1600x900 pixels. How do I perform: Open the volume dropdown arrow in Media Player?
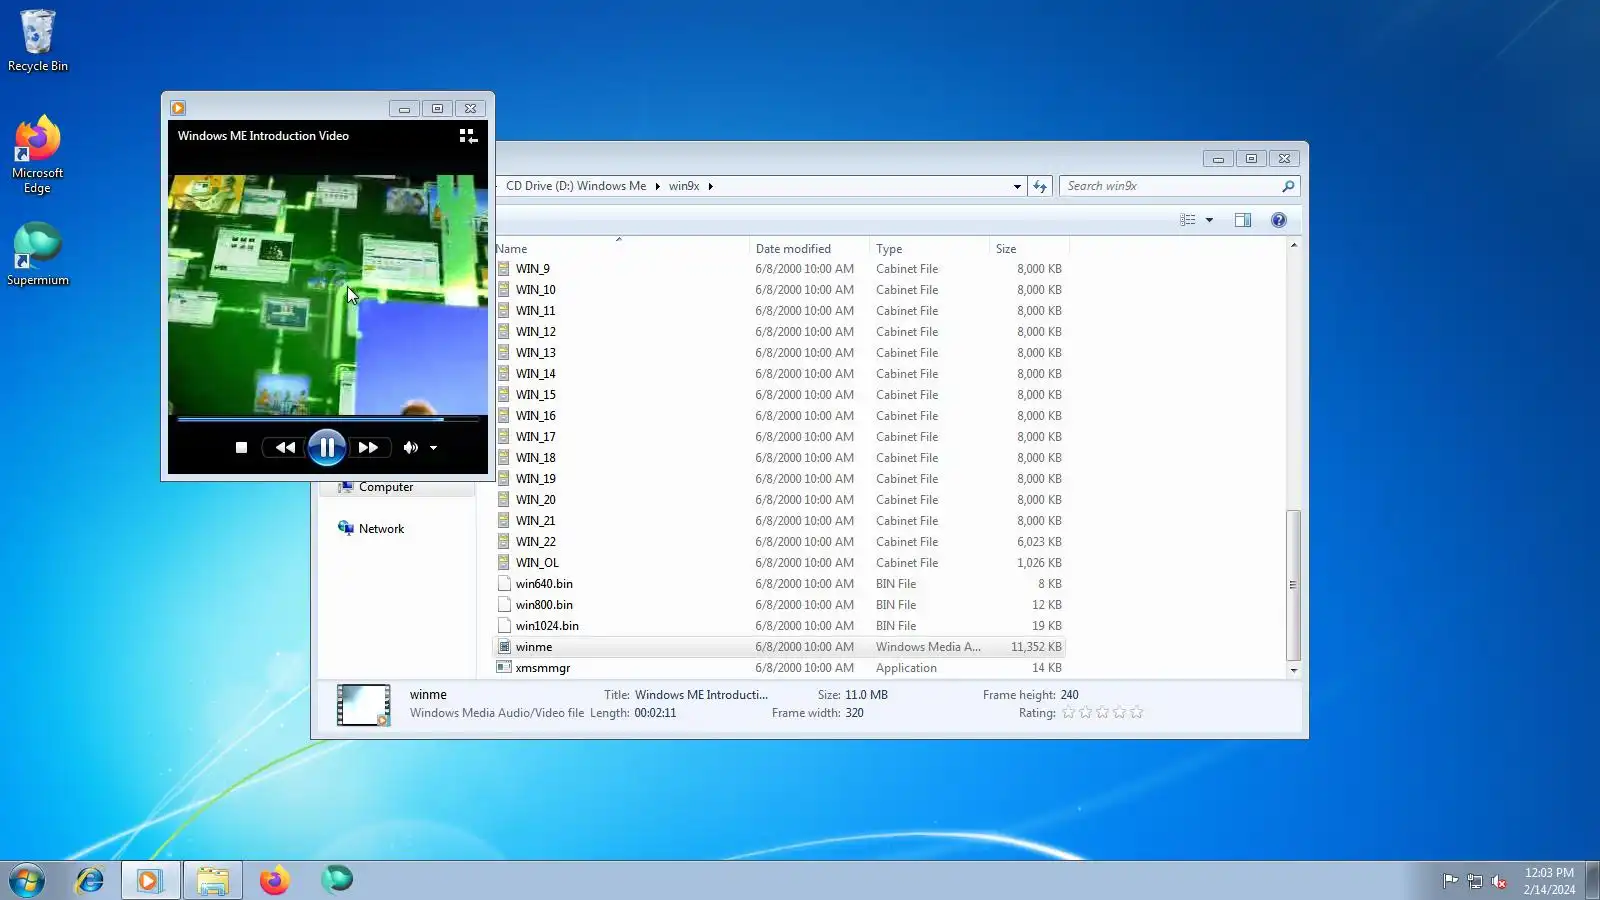(x=434, y=448)
